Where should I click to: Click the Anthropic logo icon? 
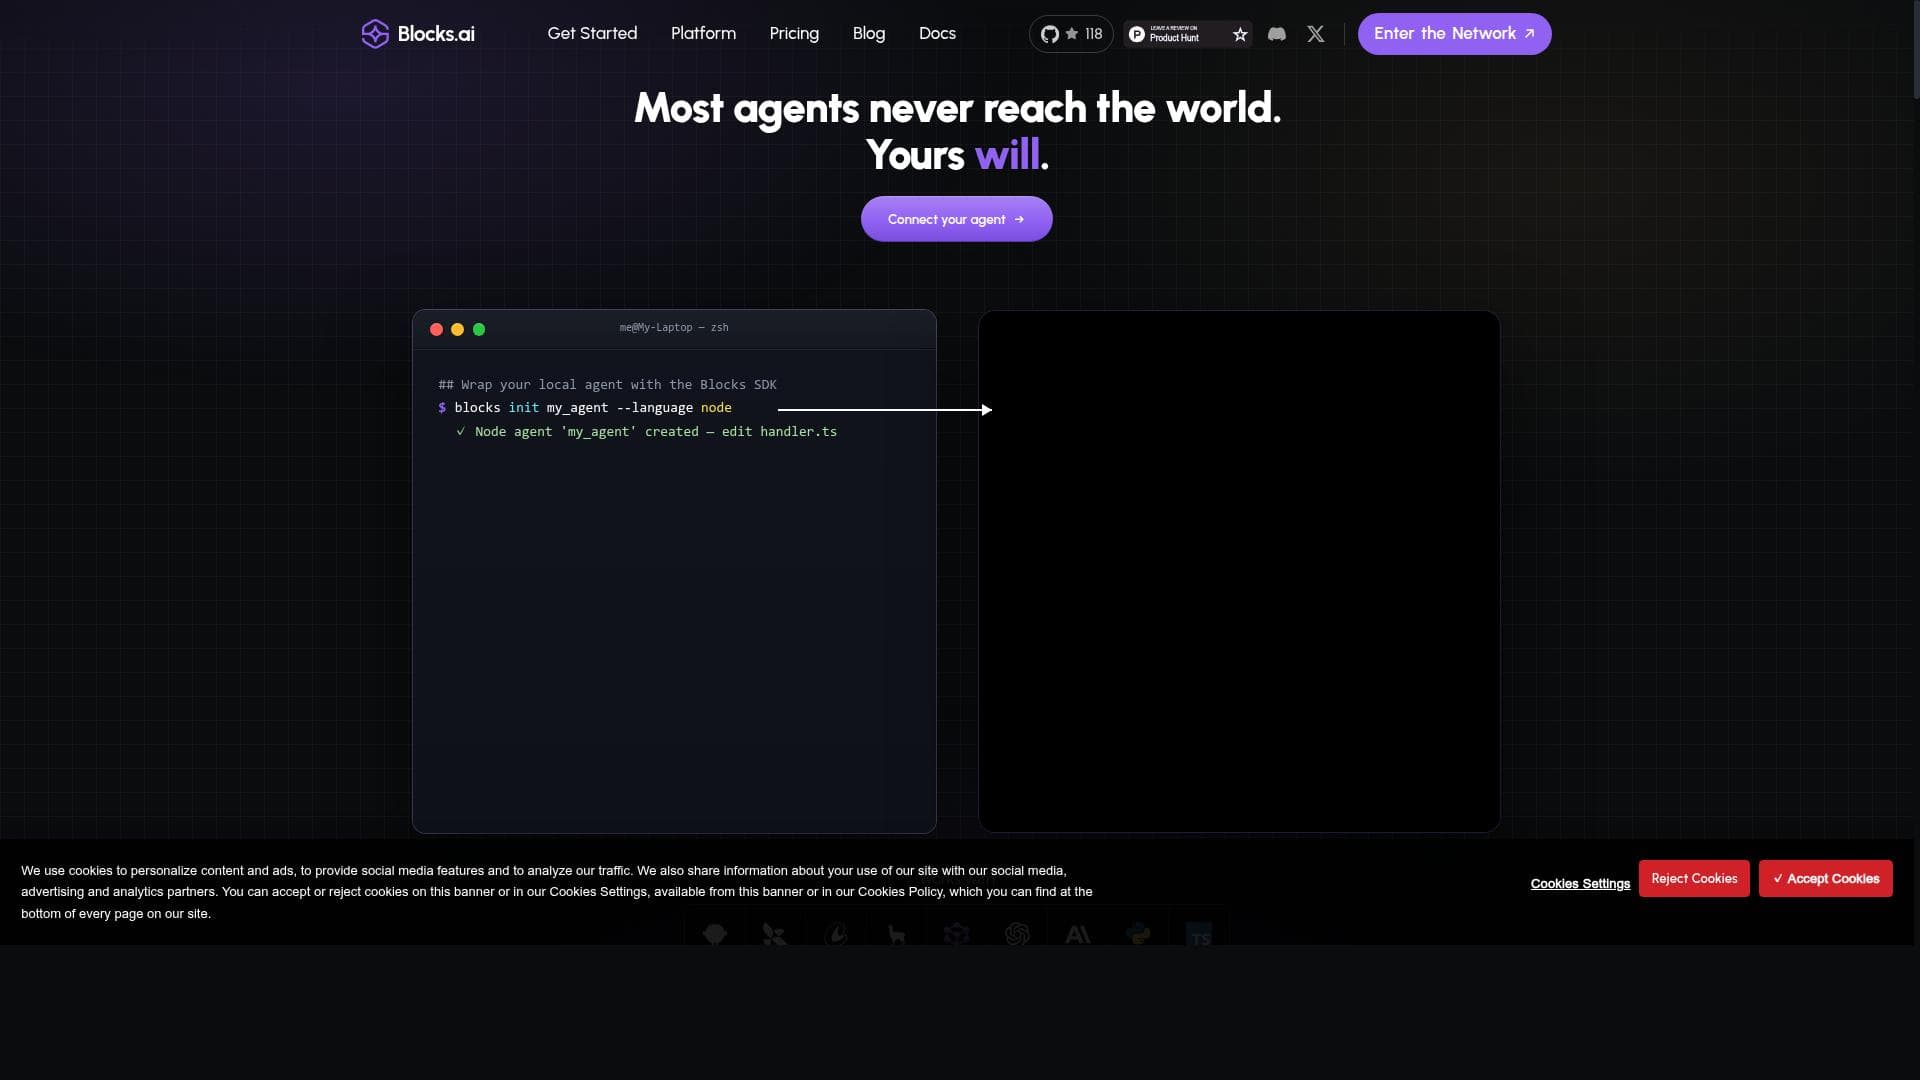pos(1078,934)
